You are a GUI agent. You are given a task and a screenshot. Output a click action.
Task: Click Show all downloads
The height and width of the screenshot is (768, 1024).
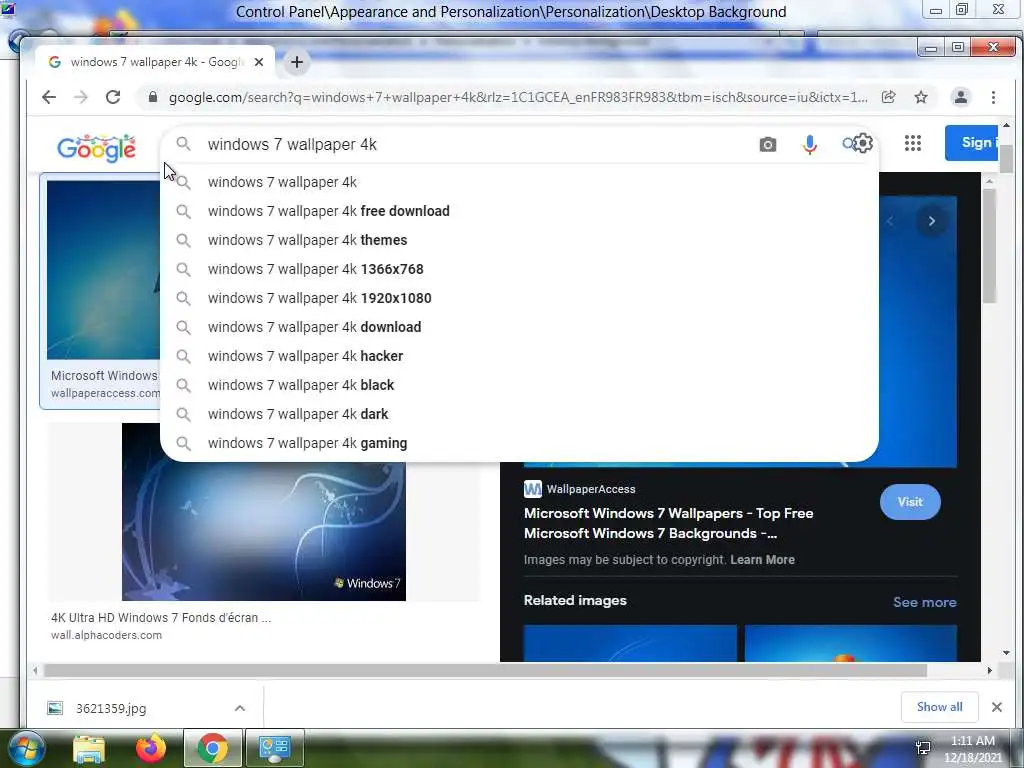tap(939, 707)
